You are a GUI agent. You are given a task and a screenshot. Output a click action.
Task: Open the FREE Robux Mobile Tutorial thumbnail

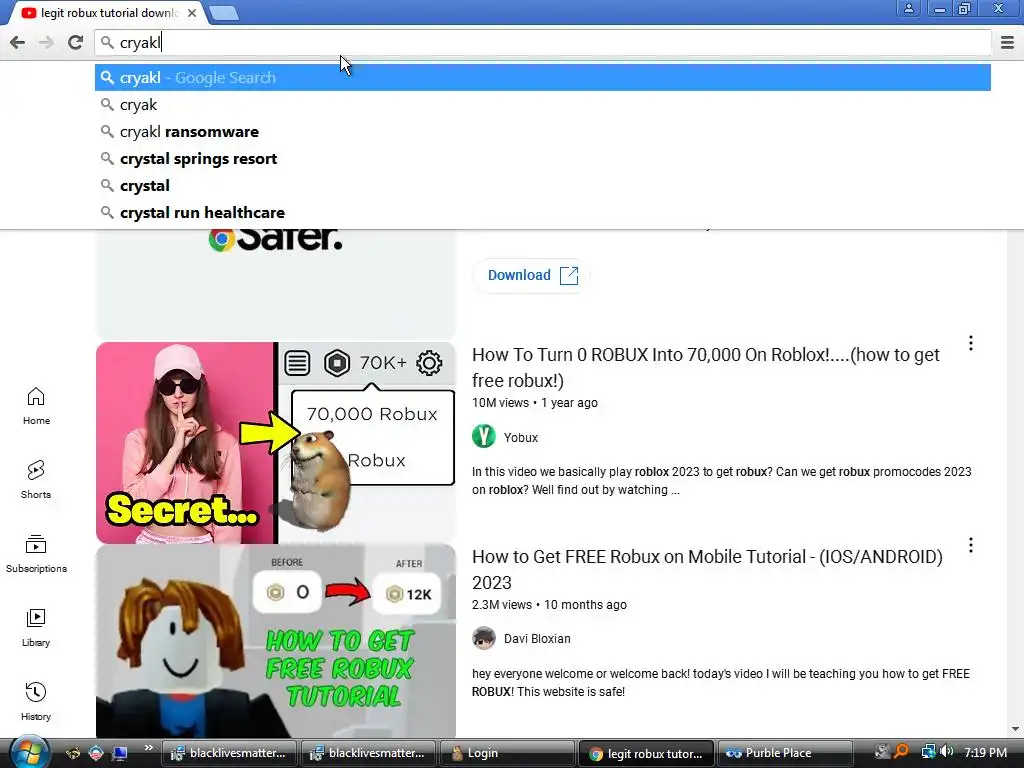(x=276, y=641)
